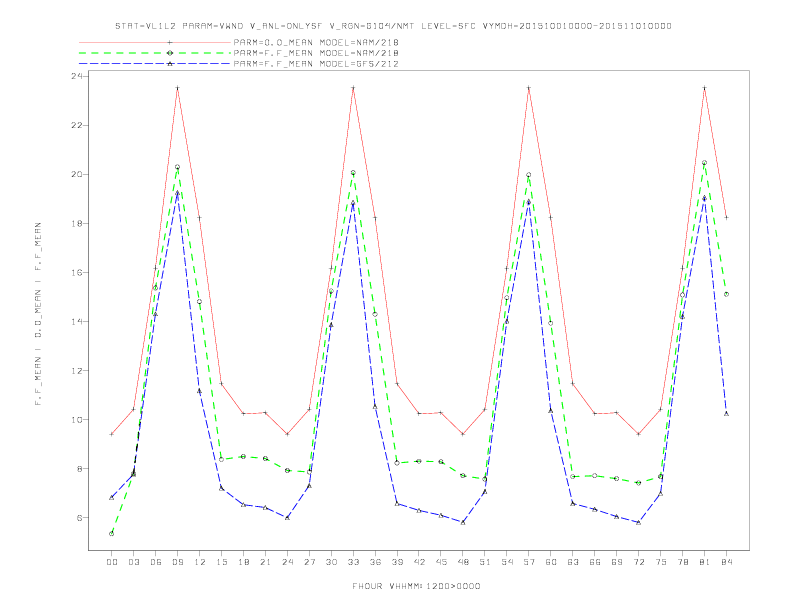Image resolution: width=792 pixels, height=612 pixels.
Task: Click x-axis forecast hour label 15
Action: [x=221, y=562]
